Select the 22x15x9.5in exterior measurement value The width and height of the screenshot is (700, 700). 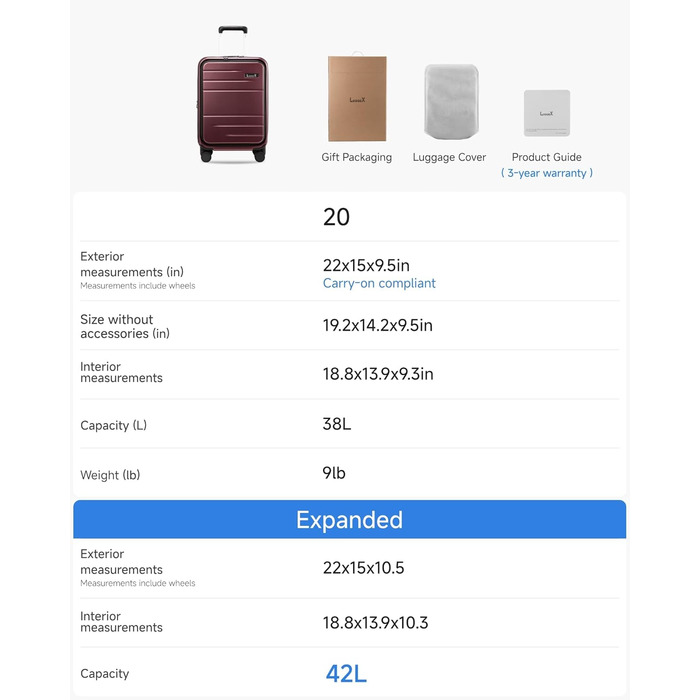tap(366, 266)
